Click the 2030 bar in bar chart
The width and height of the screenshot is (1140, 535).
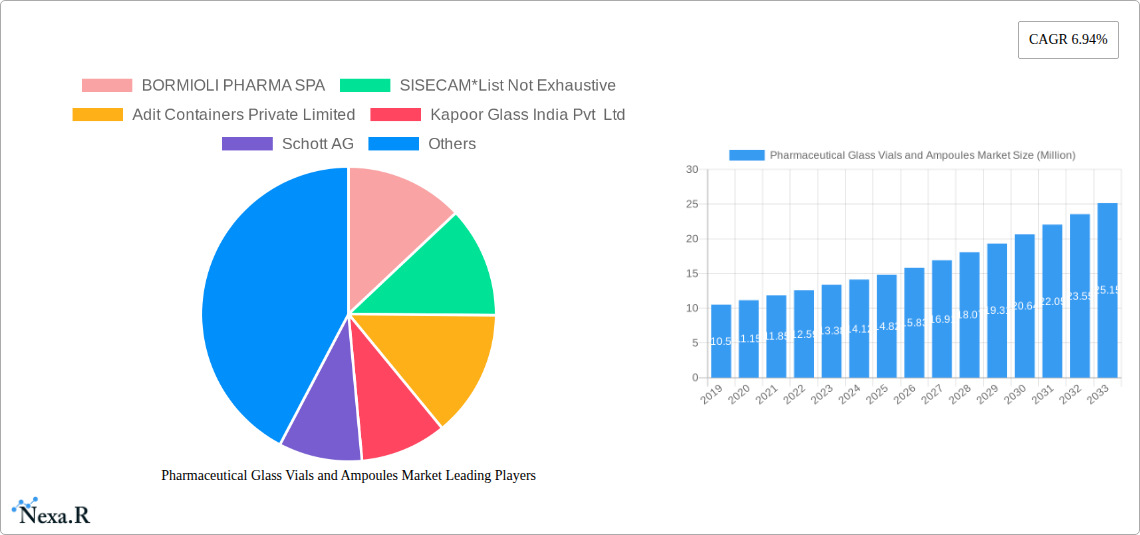tap(1024, 306)
